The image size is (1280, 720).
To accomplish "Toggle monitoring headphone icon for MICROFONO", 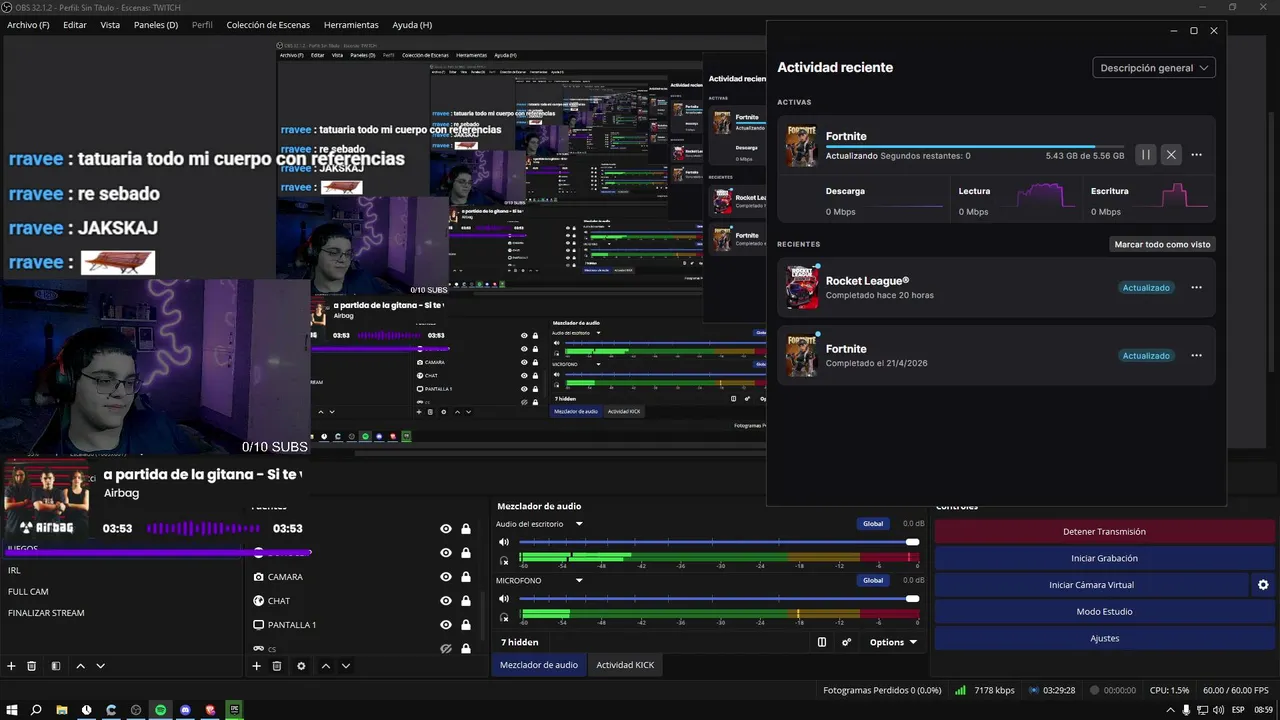I will pos(504,617).
